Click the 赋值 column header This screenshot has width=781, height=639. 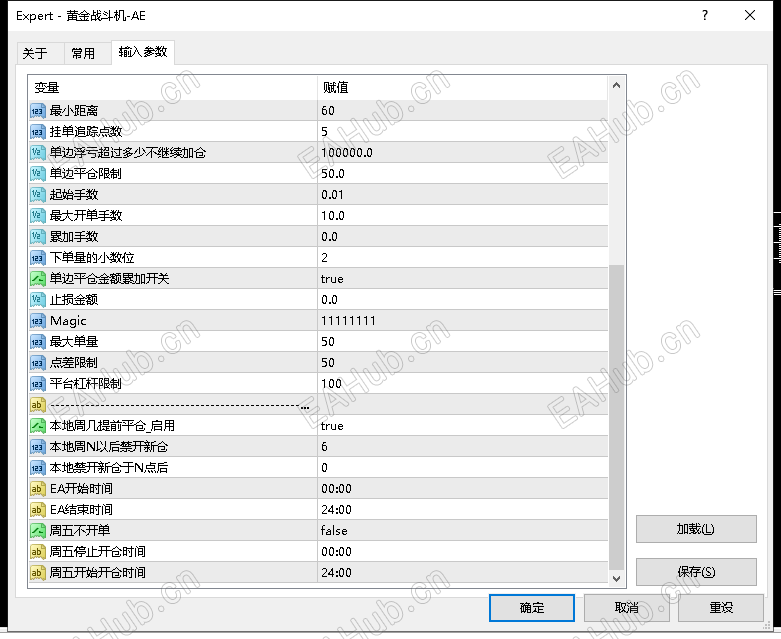click(x=463, y=88)
